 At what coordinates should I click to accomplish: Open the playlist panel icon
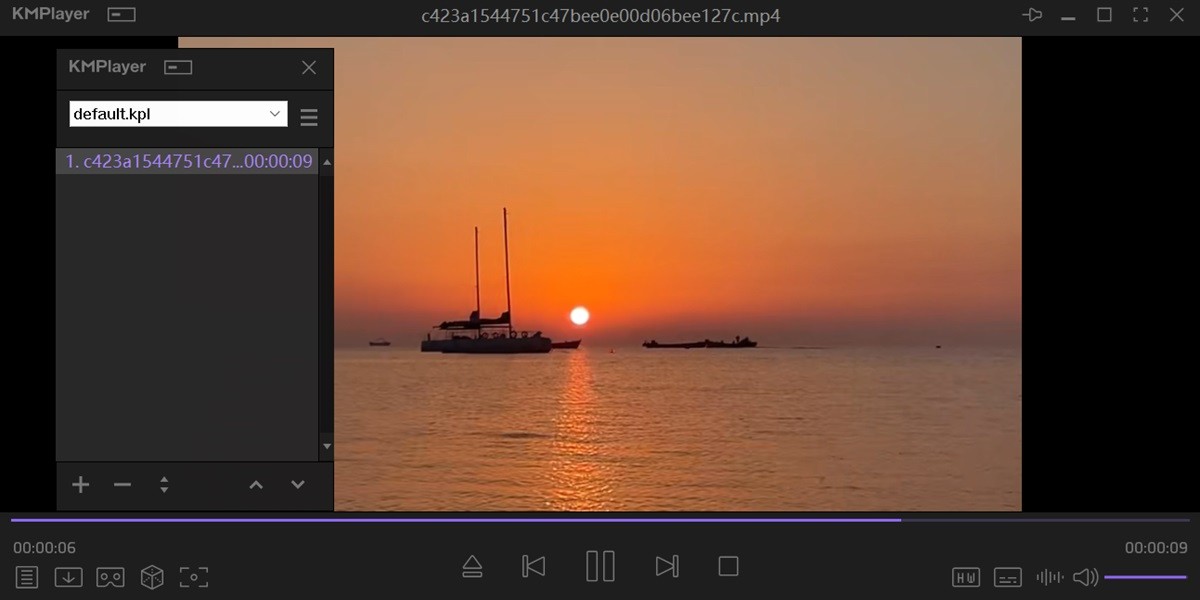pos(26,577)
